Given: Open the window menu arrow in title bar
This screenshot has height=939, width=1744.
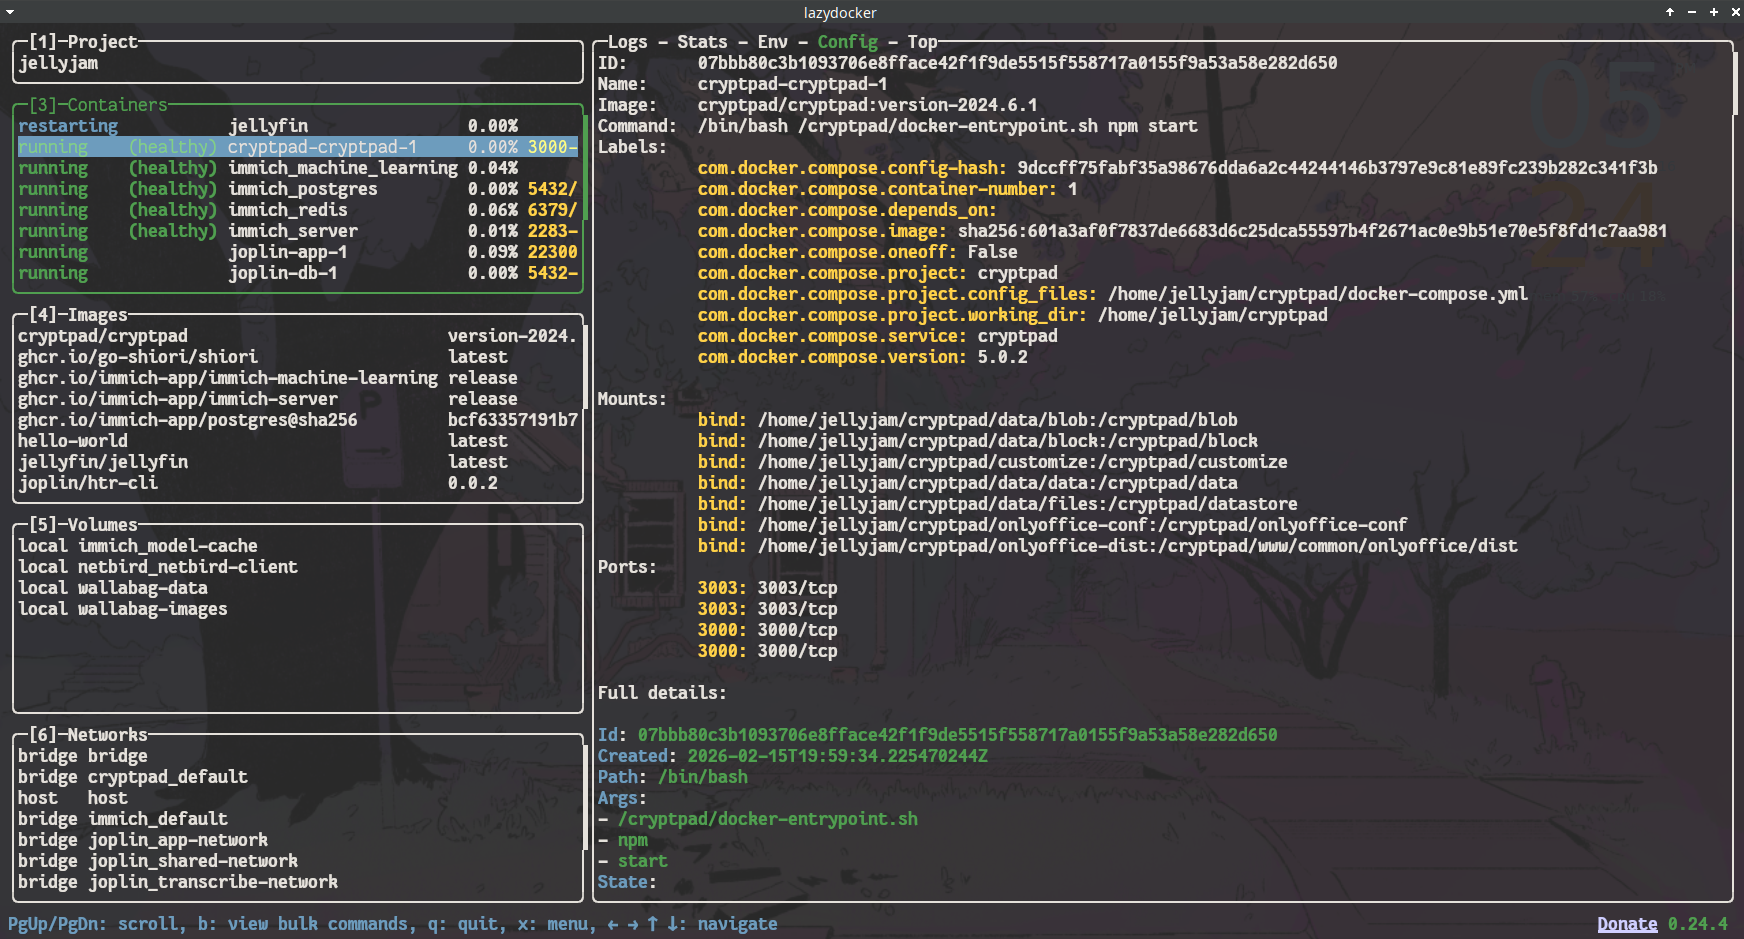Looking at the screenshot, I should (x=10, y=12).
